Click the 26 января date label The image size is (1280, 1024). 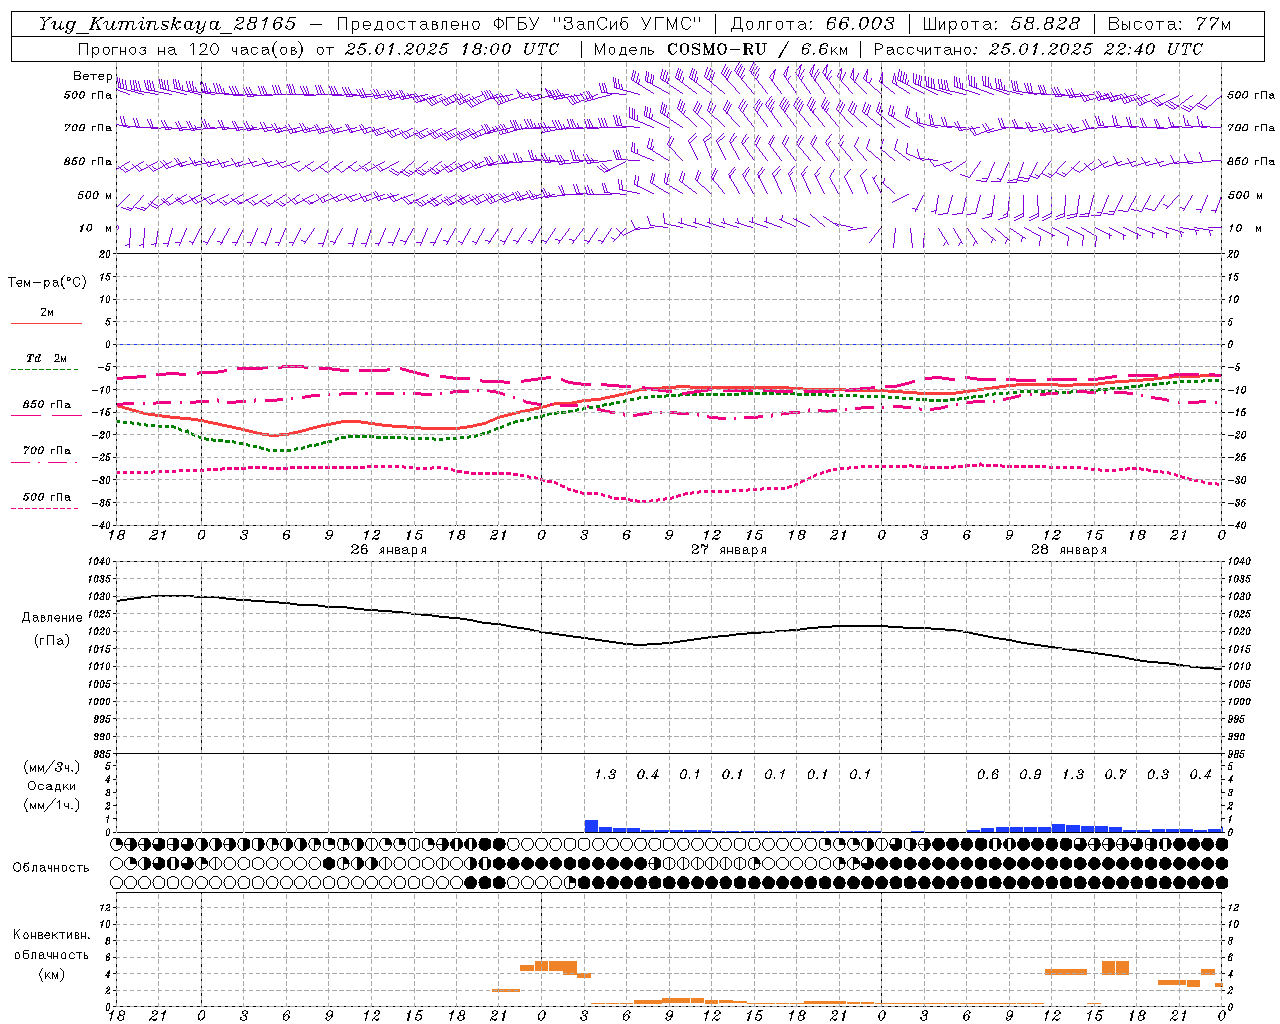[388, 550]
